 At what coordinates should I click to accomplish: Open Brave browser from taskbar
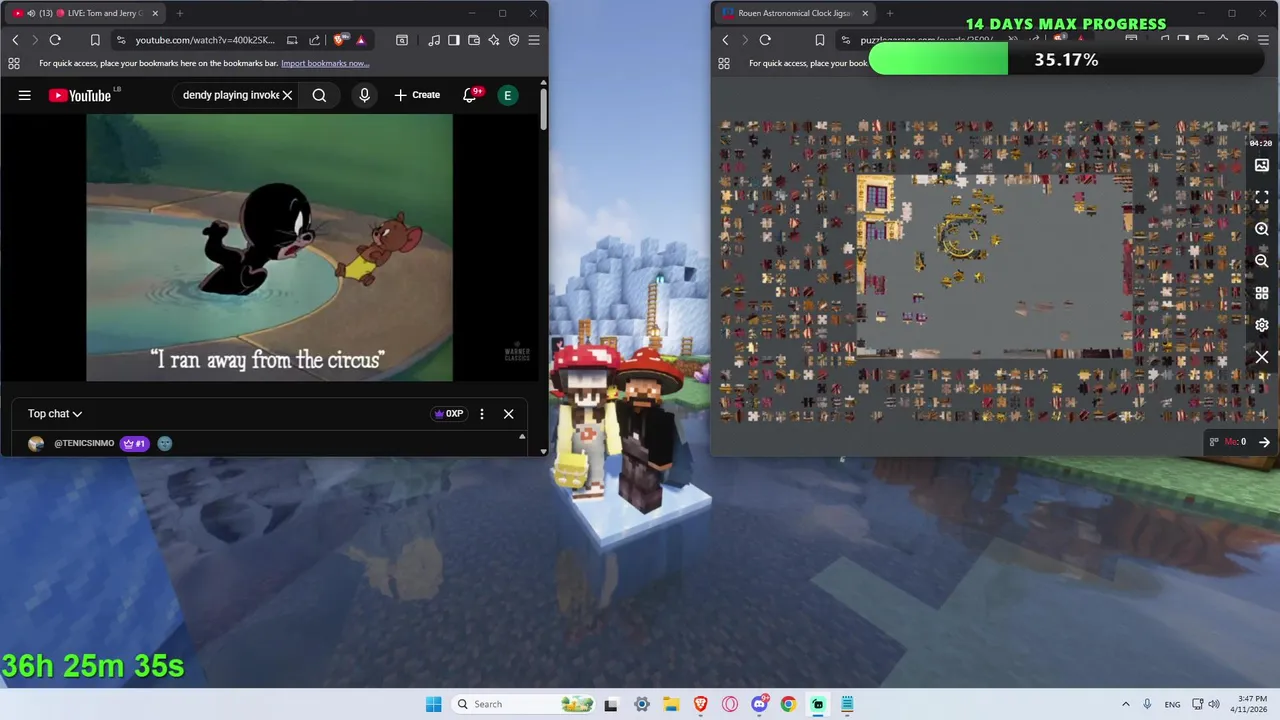(x=701, y=704)
